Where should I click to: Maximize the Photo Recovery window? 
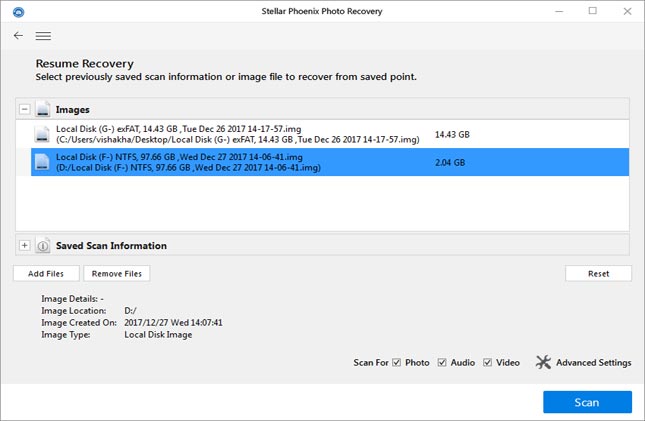(593, 11)
